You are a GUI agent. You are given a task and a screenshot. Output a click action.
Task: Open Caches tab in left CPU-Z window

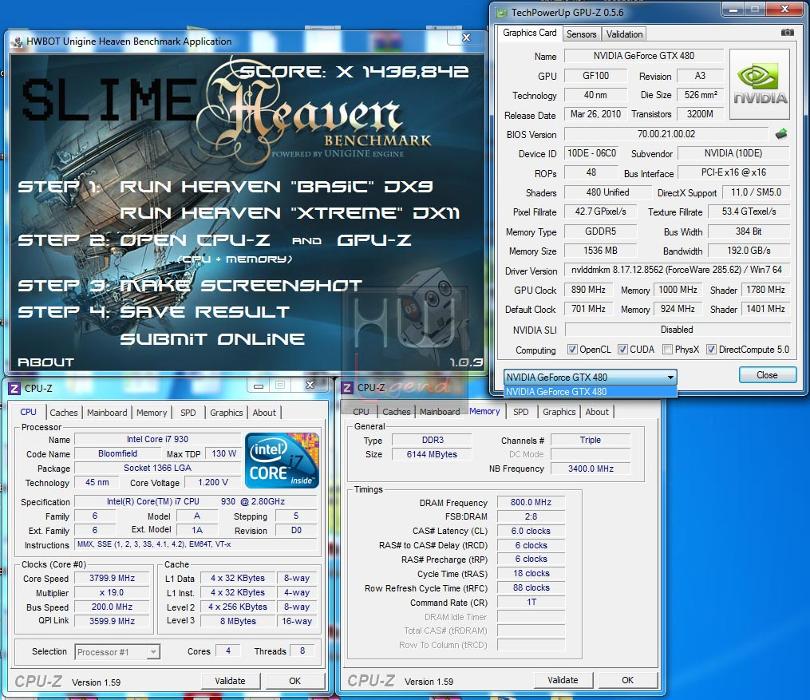tap(64, 412)
